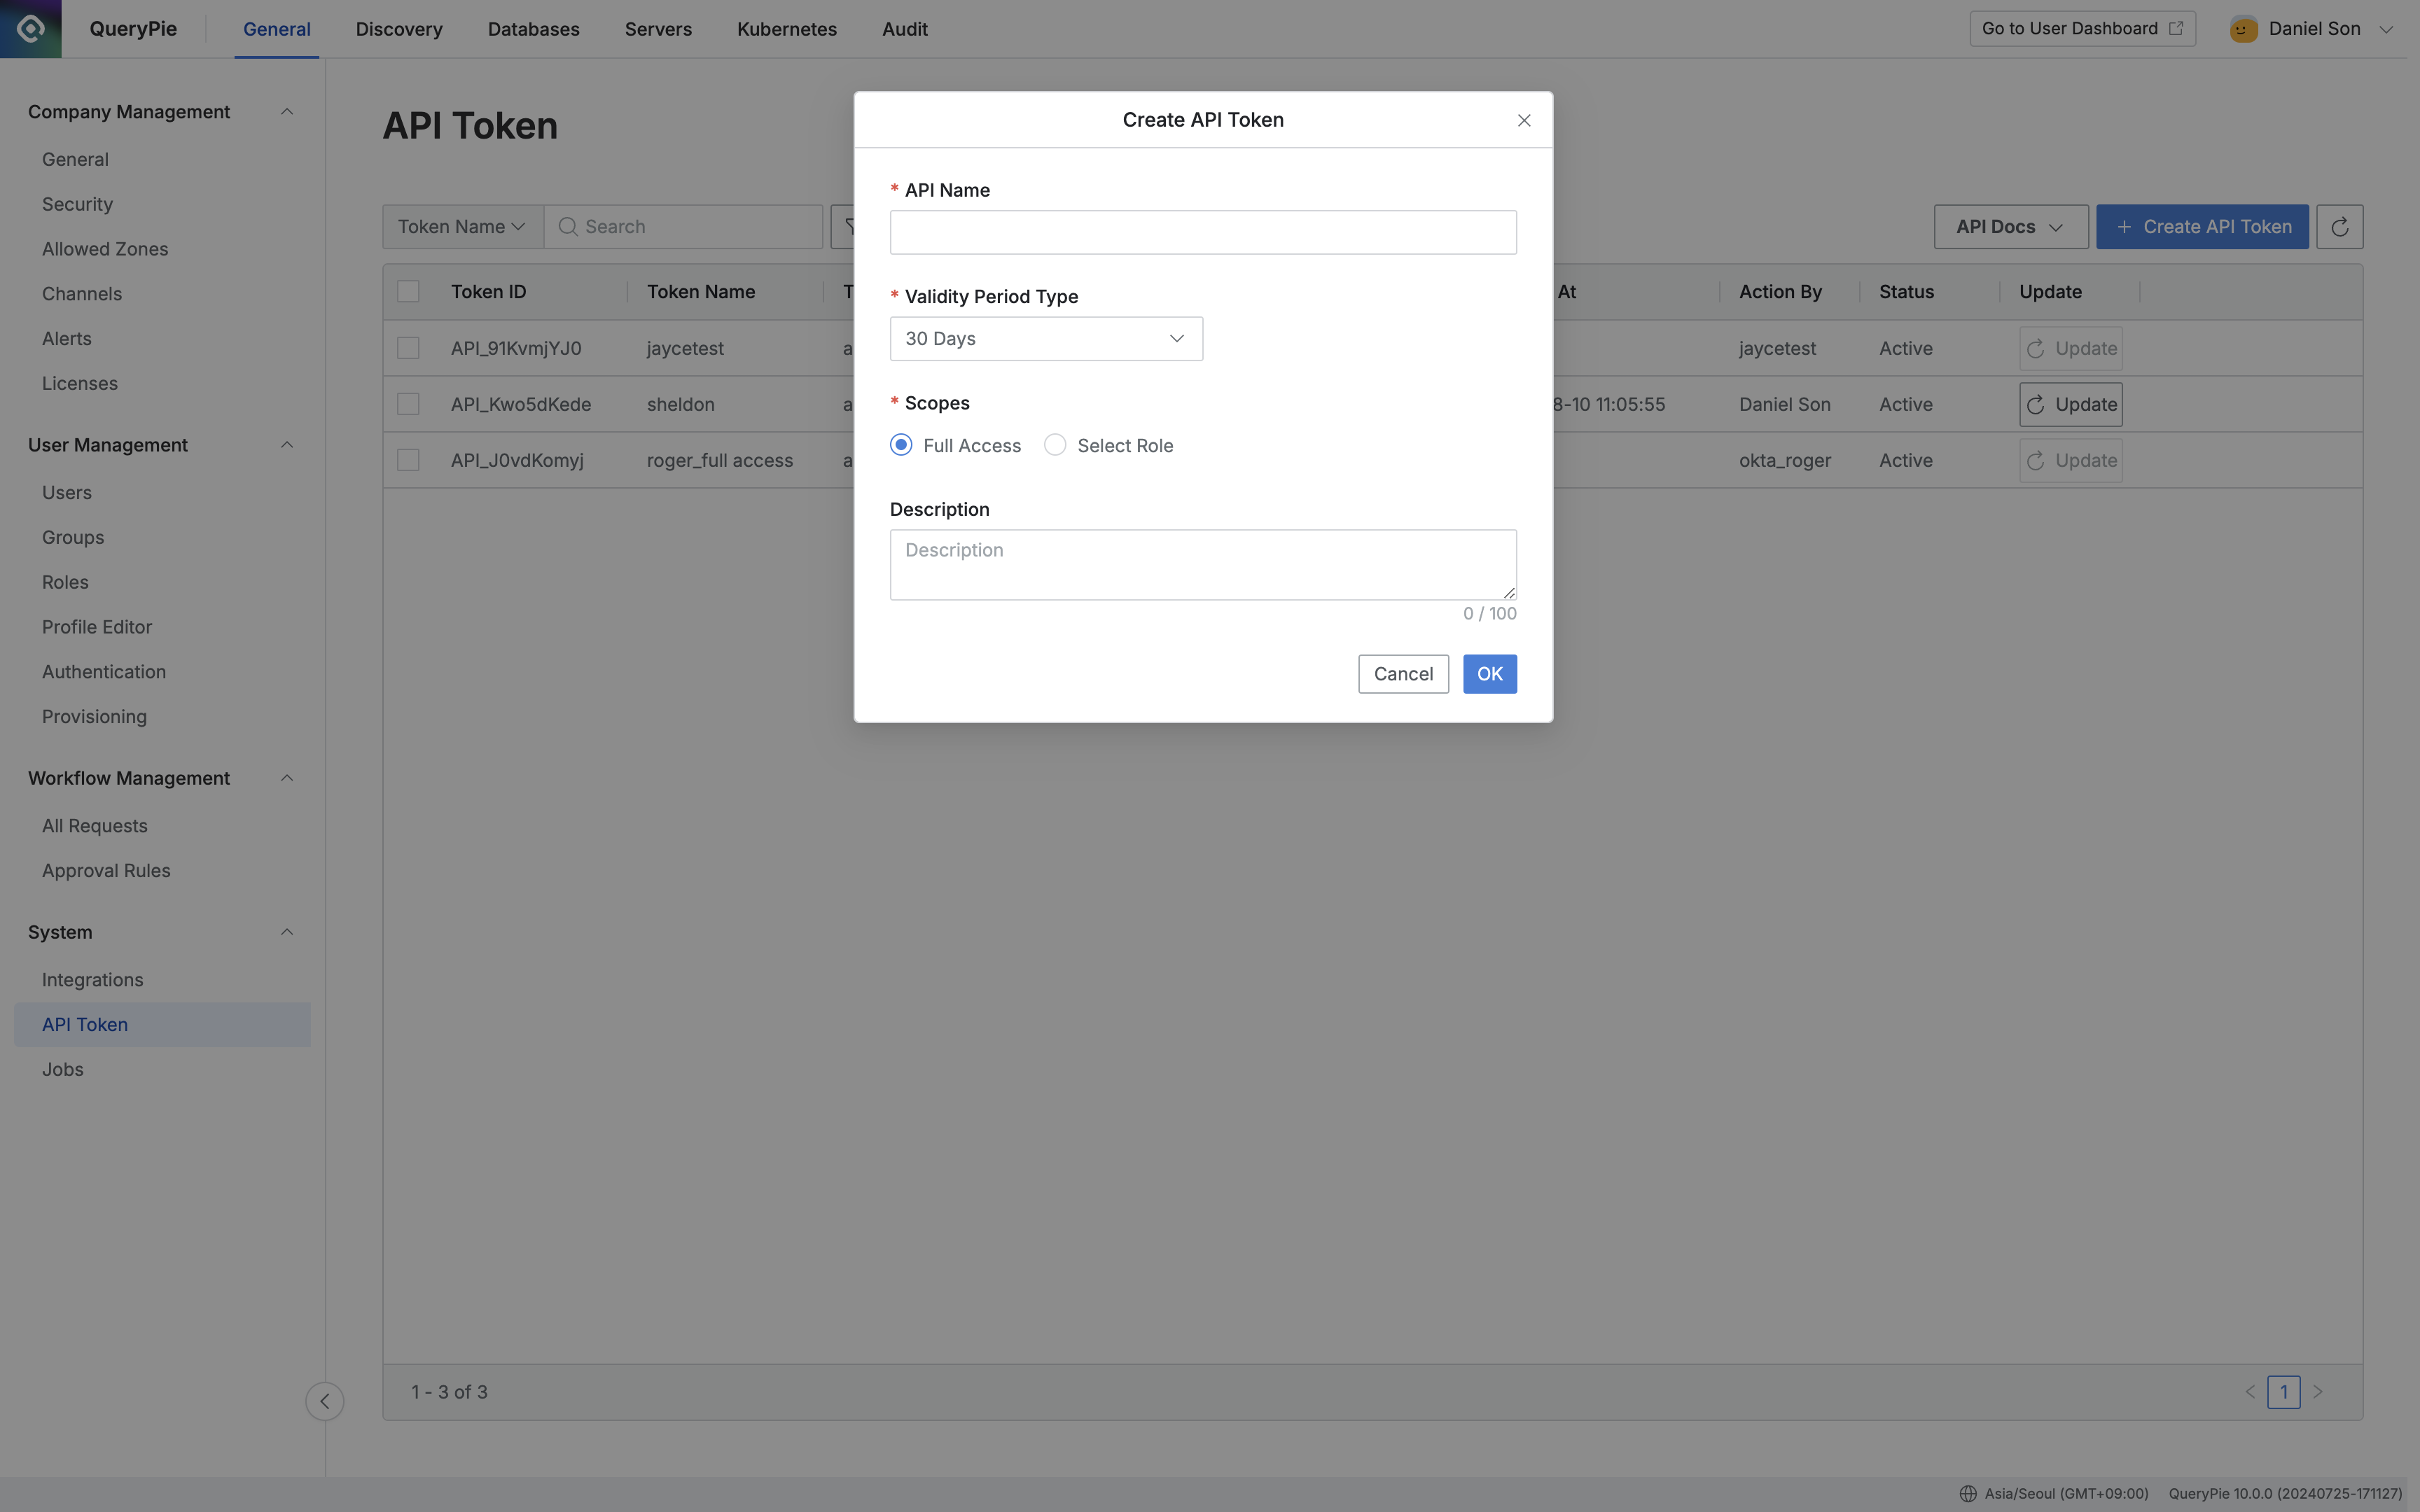The width and height of the screenshot is (2420, 1512).
Task: Open the Daniel Son user menu
Action: tap(2313, 29)
